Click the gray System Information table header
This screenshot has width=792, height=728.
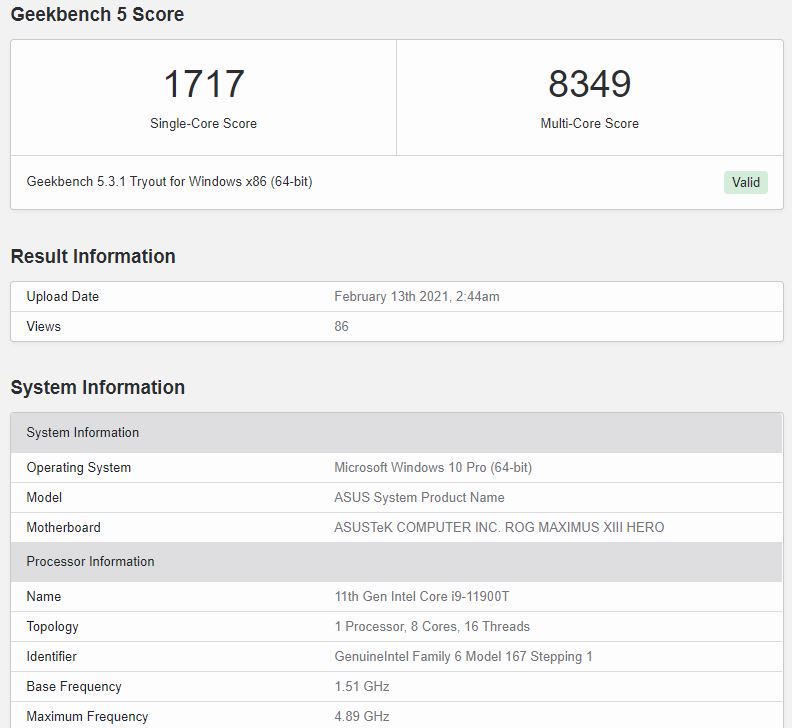pos(397,432)
